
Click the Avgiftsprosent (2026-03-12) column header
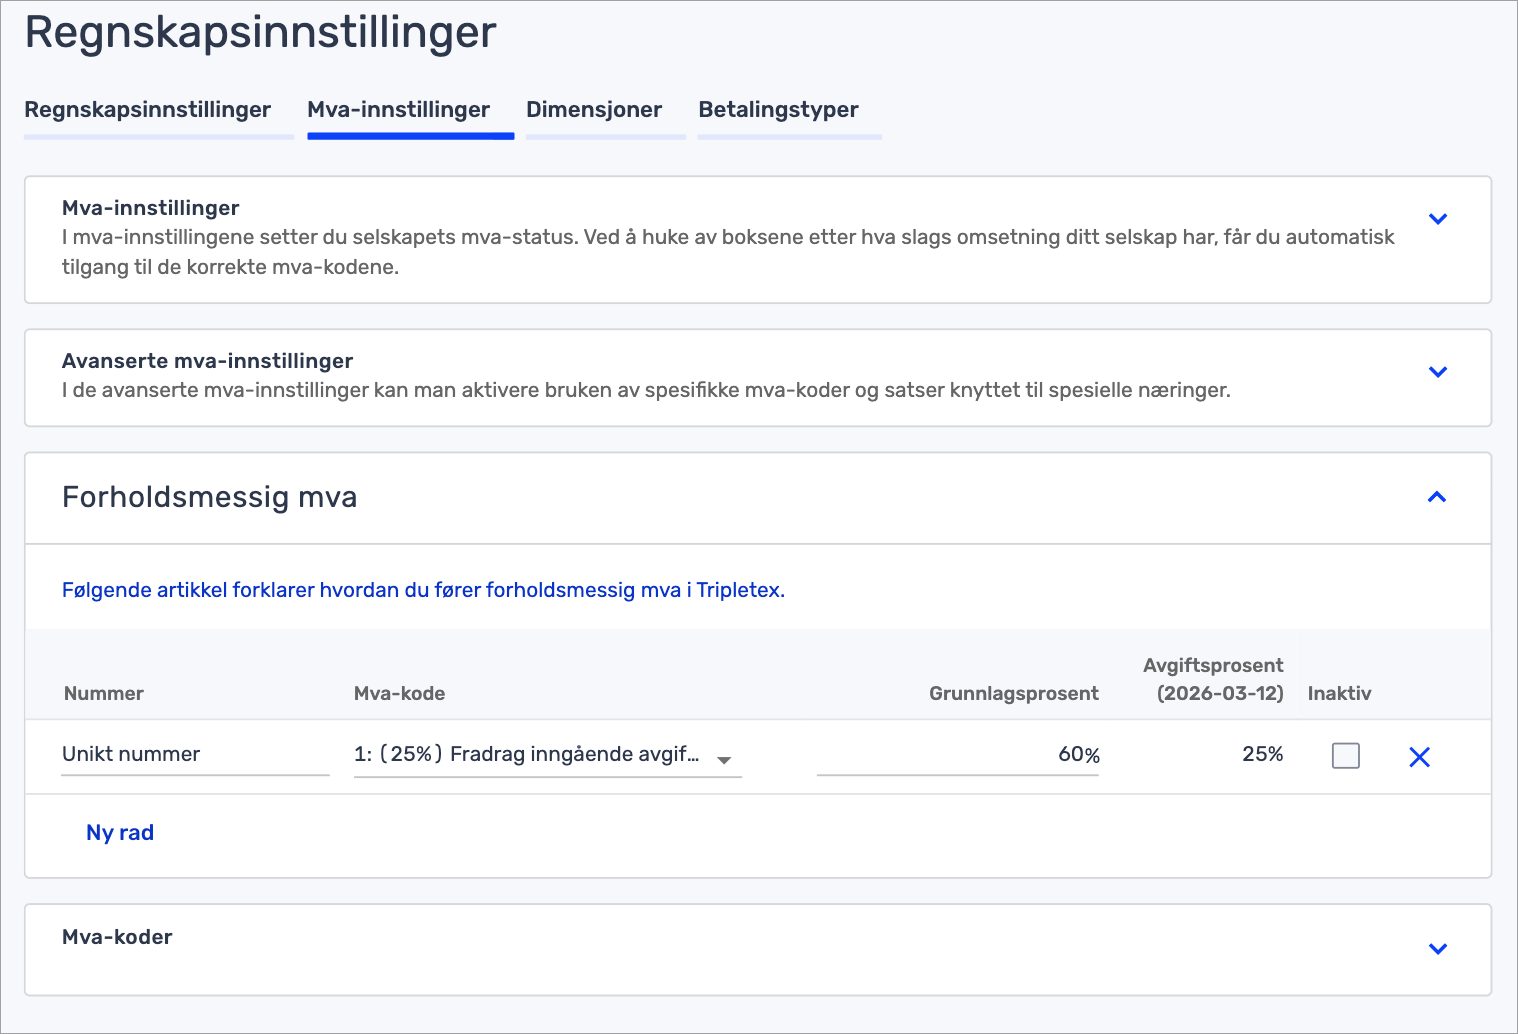1213,680
